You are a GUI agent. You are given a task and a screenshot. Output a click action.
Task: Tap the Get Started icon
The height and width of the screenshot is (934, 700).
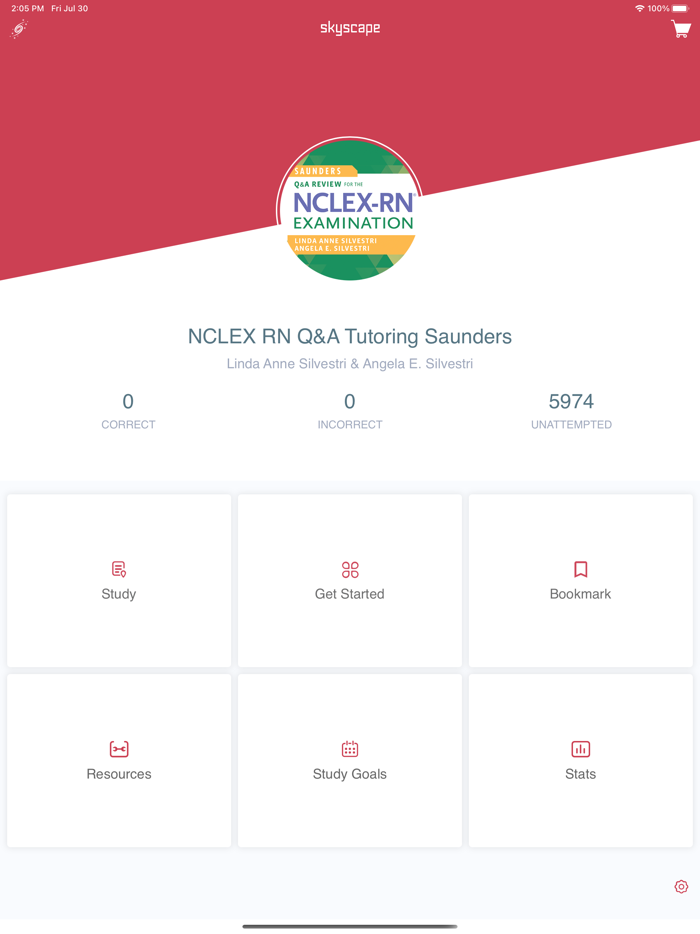tap(349, 570)
